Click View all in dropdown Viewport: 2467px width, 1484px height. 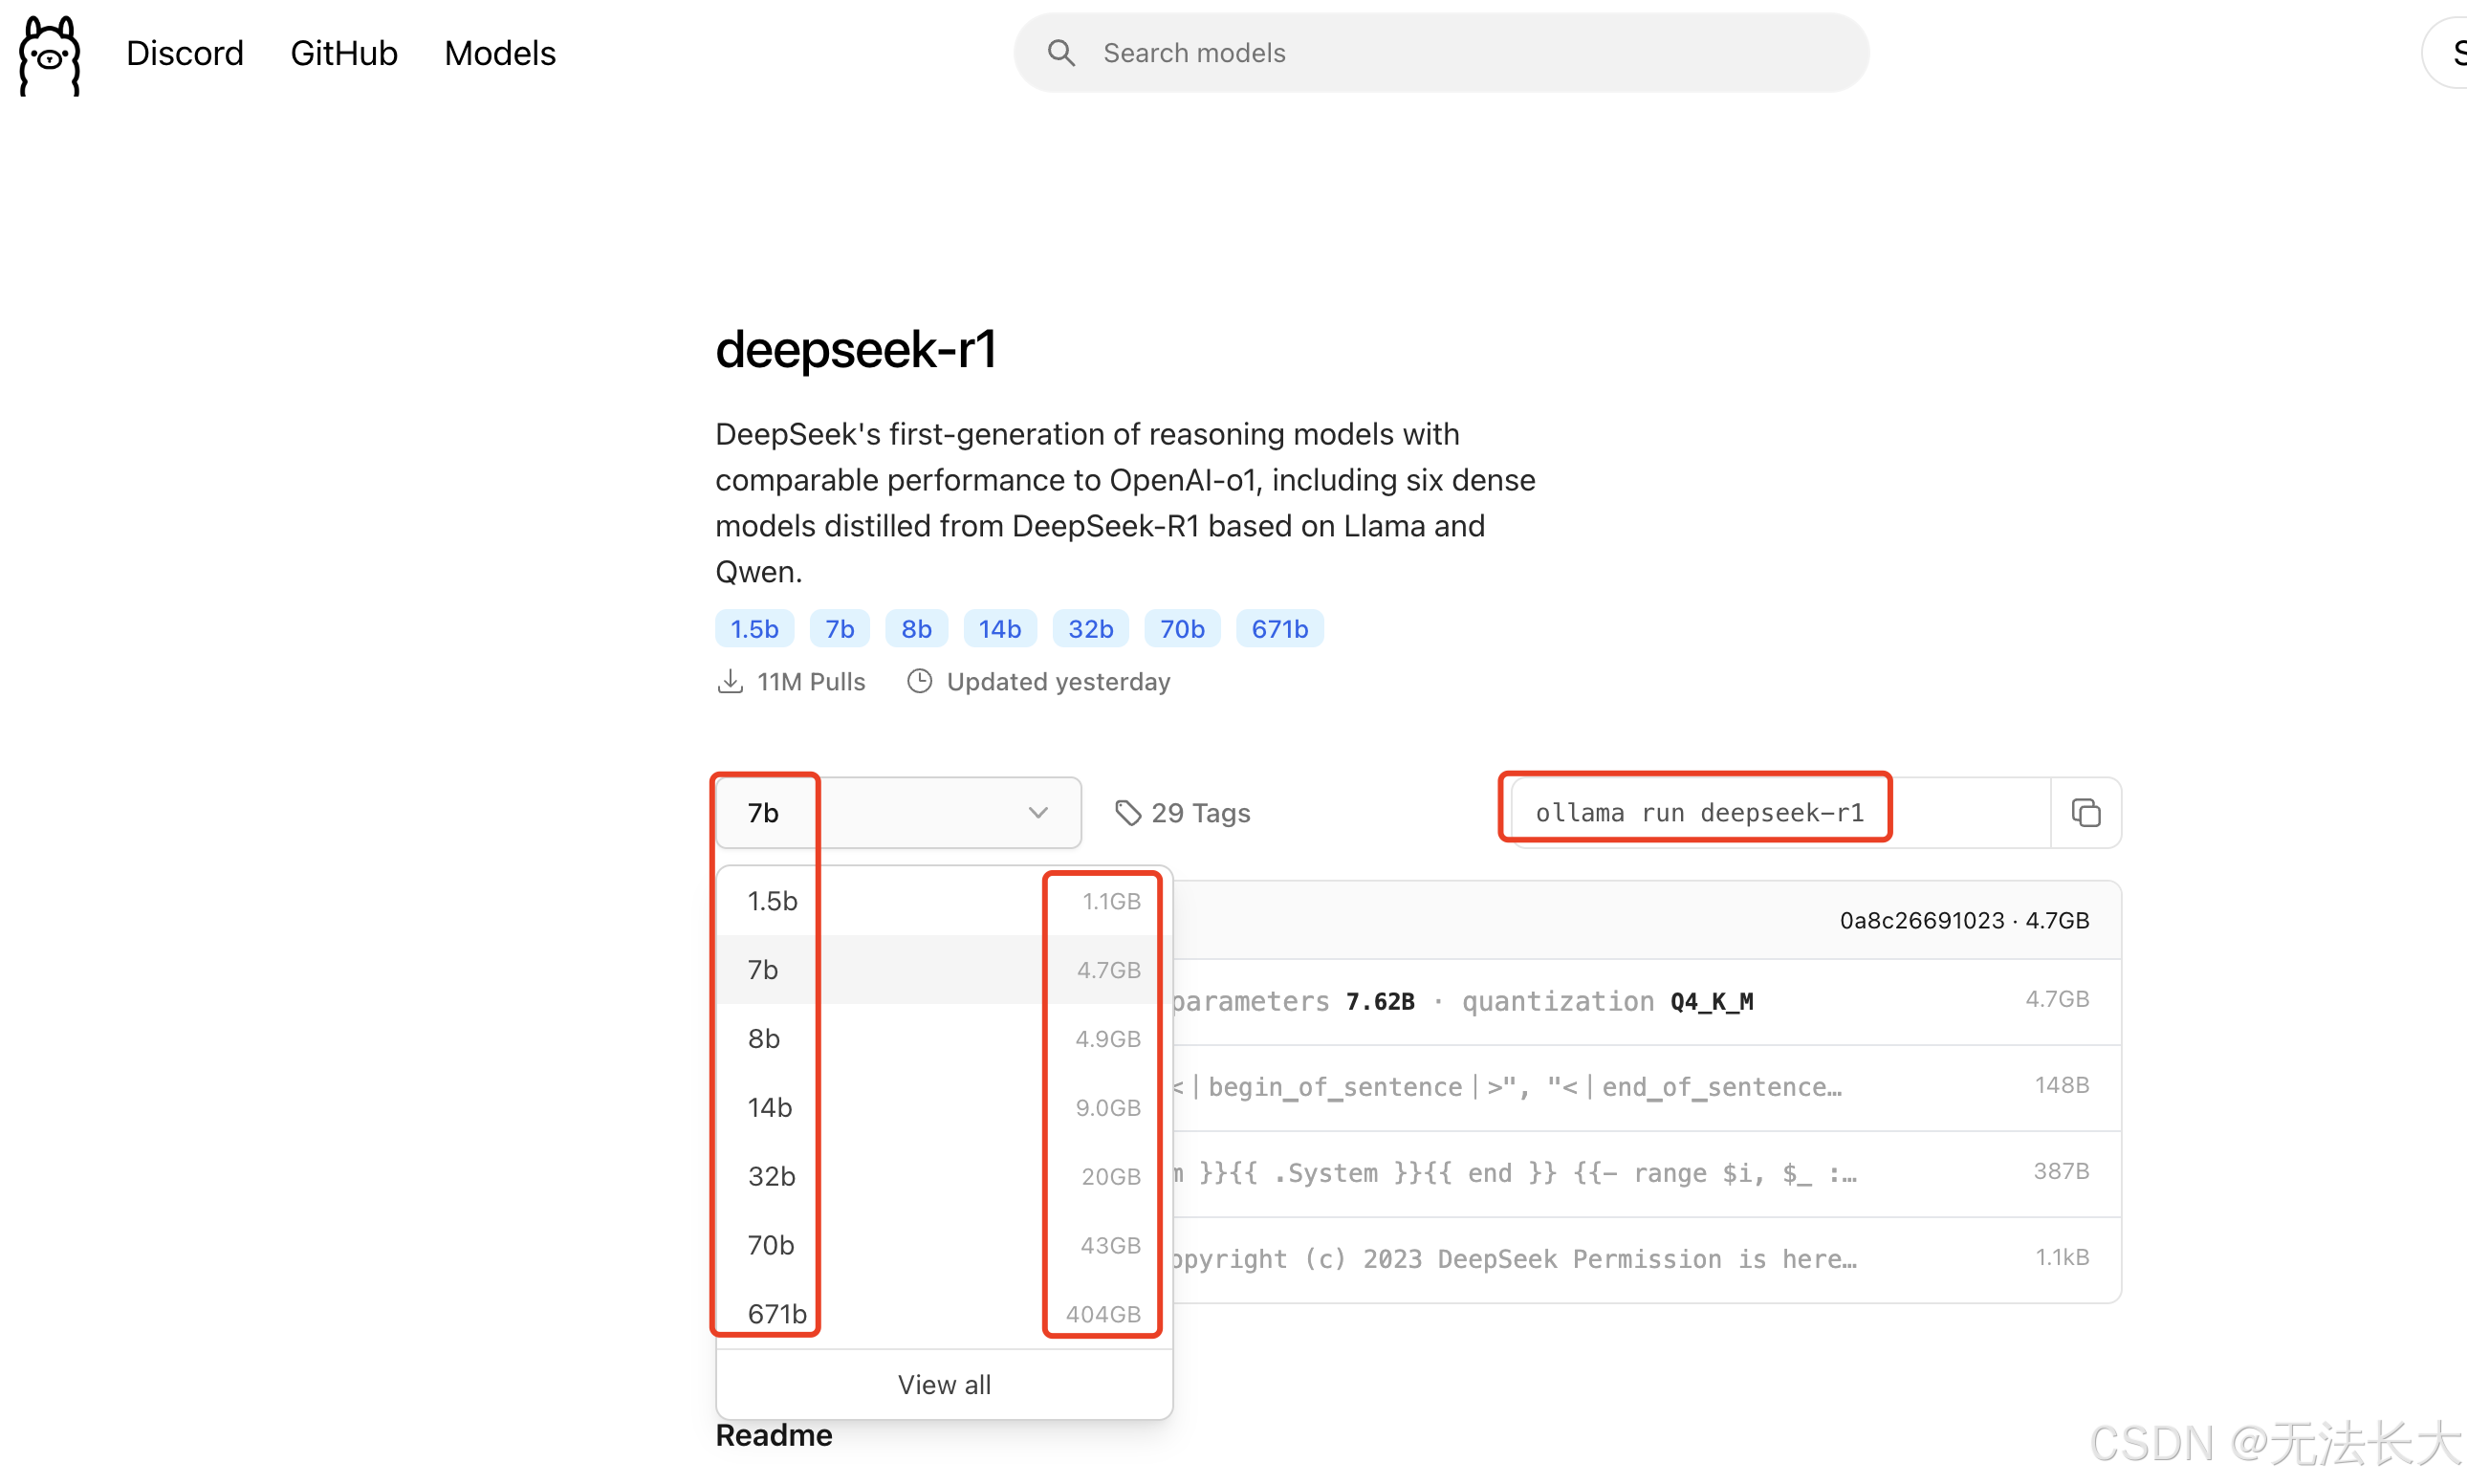click(943, 1384)
